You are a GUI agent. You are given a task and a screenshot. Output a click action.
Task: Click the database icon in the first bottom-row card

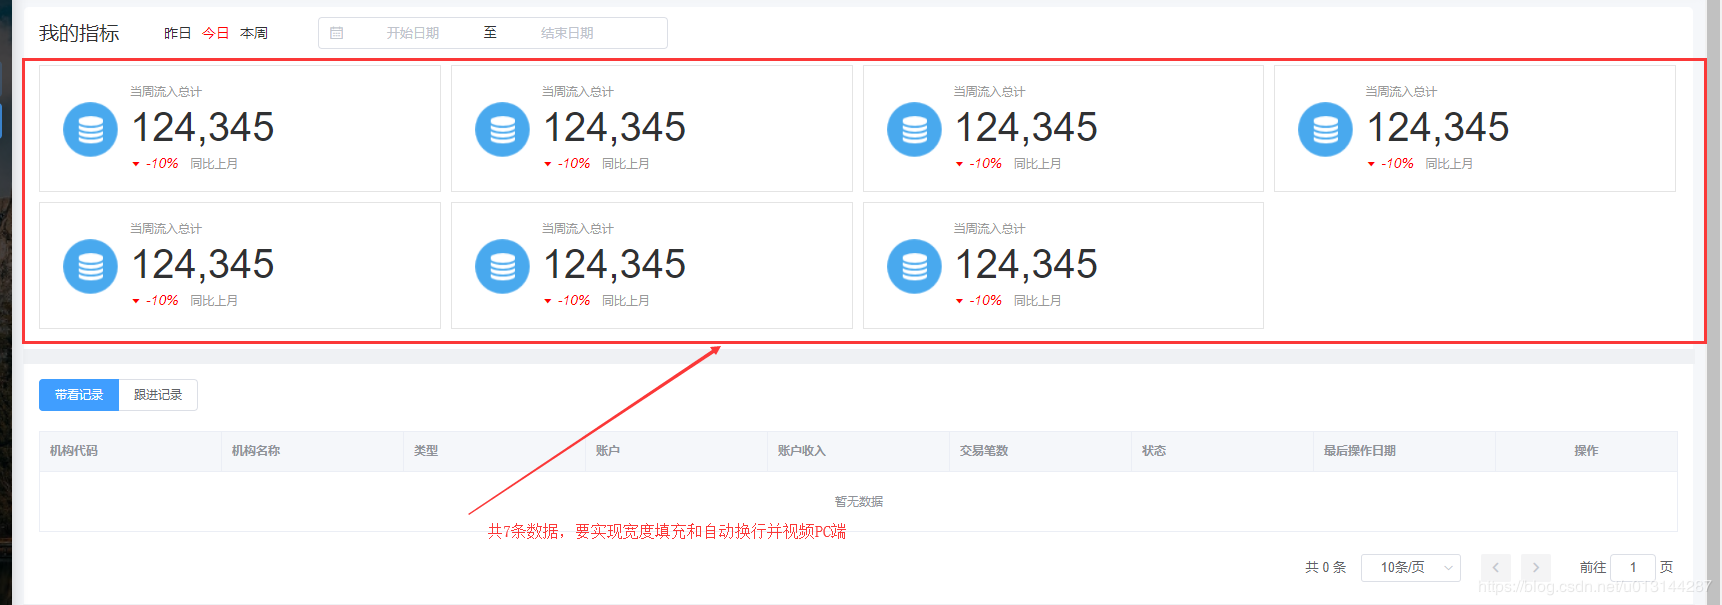(x=90, y=266)
